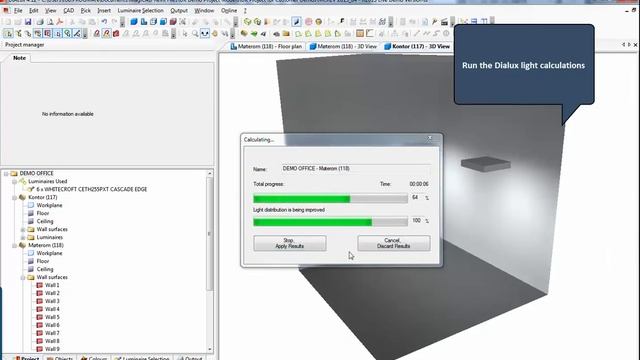The image size is (640, 360).
Task: Open the Window menu
Action: (204, 10)
